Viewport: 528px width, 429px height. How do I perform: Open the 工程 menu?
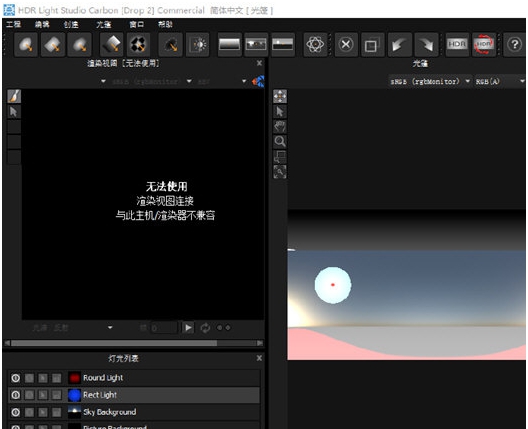(x=14, y=25)
